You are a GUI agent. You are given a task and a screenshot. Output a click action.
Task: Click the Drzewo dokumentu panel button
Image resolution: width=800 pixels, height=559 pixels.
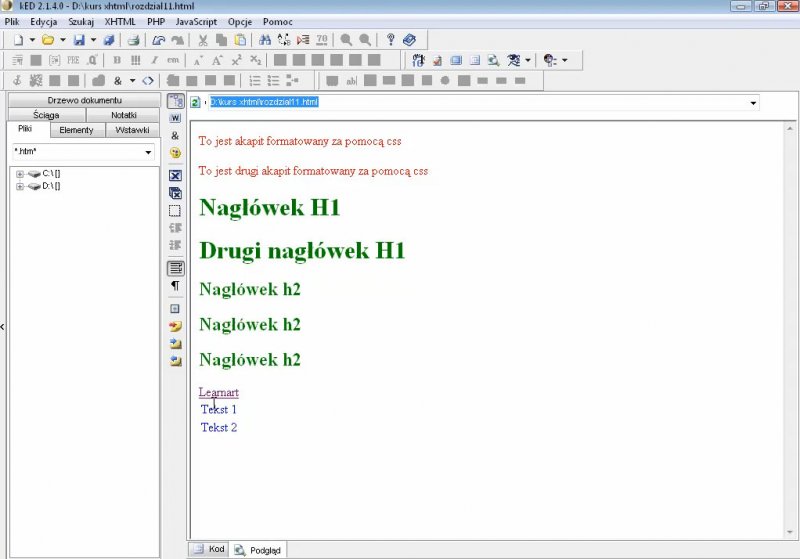coord(84,101)
